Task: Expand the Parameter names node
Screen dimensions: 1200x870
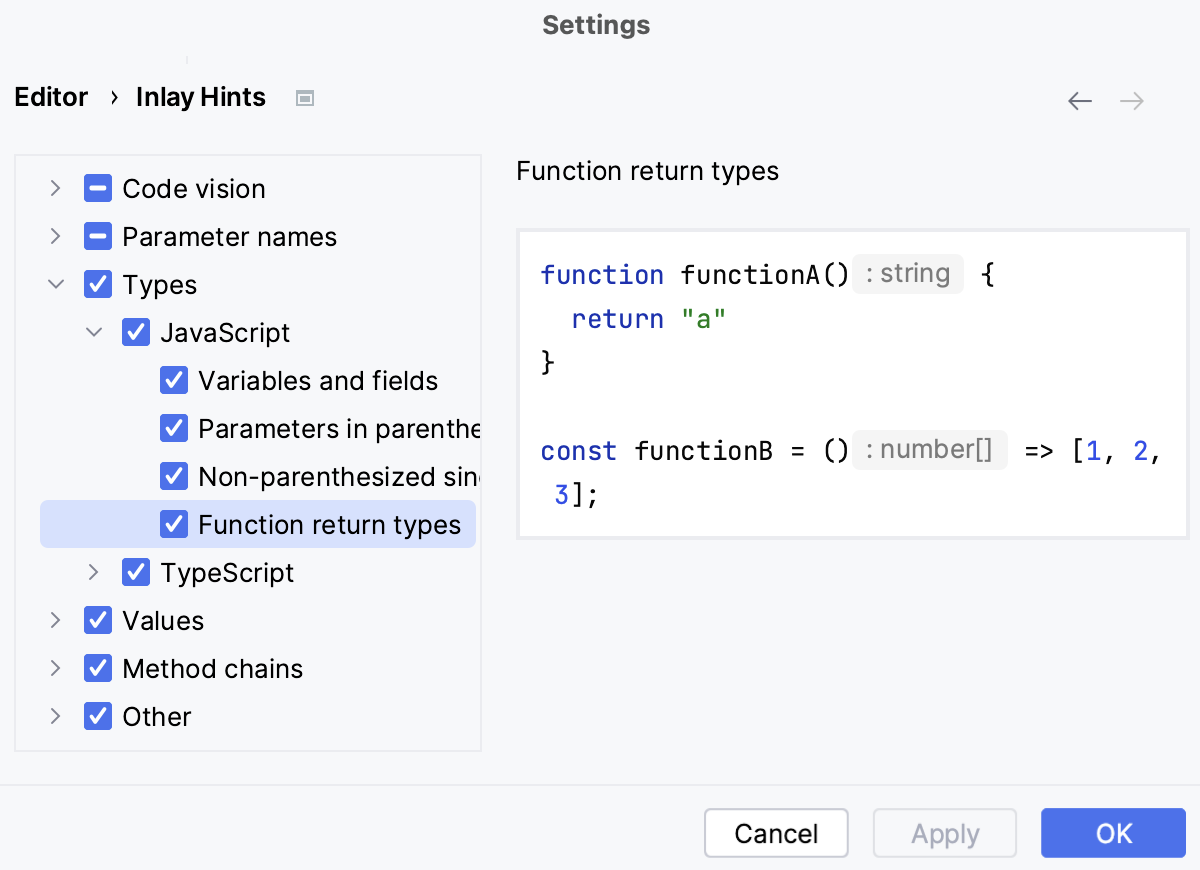Action: (56, 236)
